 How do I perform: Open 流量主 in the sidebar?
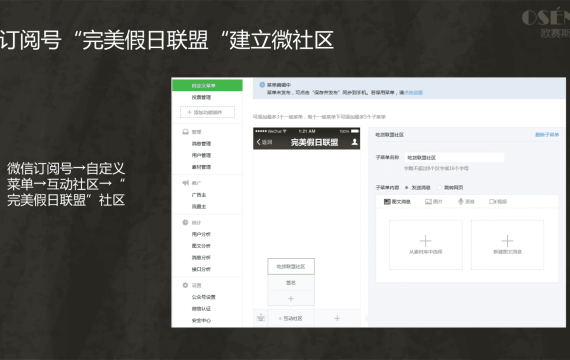[199, 207]
